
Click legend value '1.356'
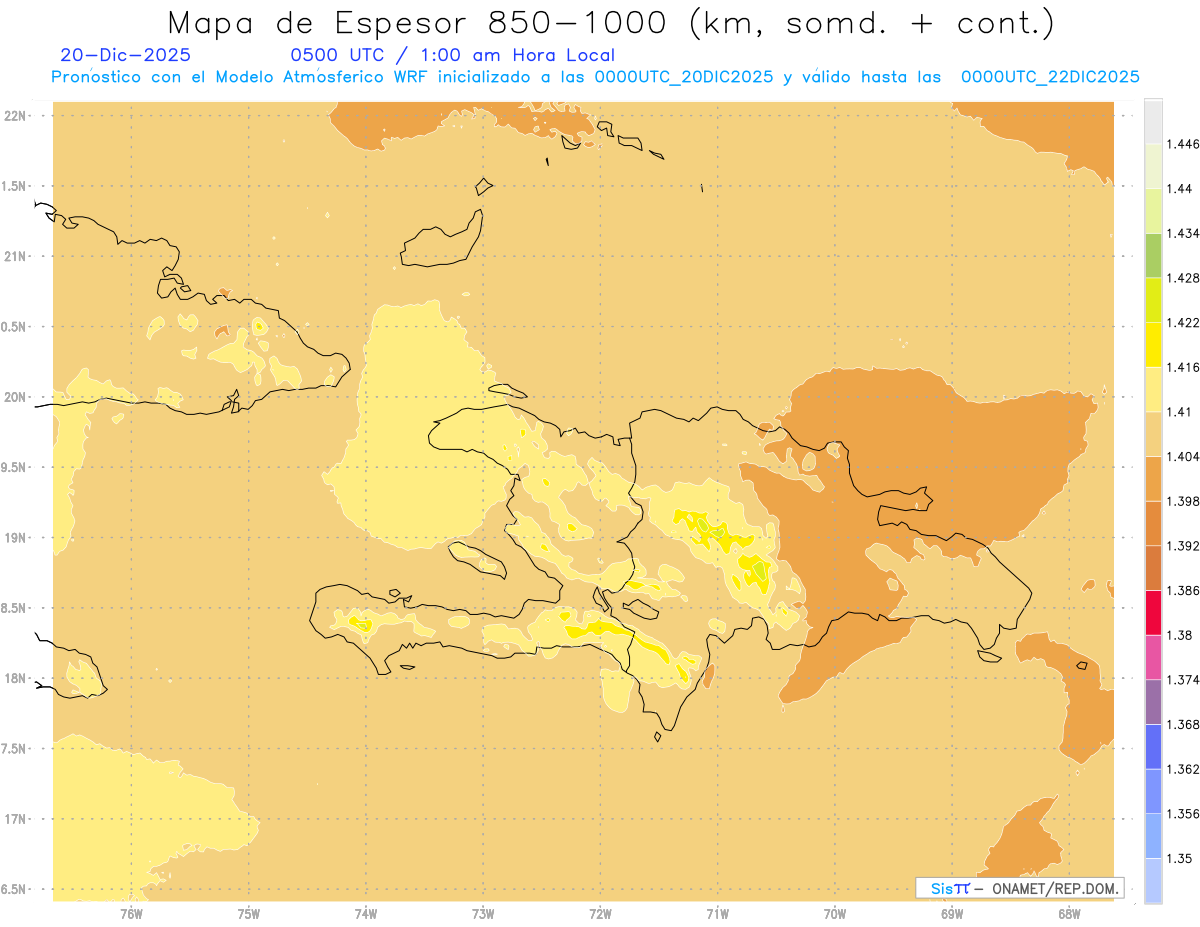click(x=1183, y=813)
